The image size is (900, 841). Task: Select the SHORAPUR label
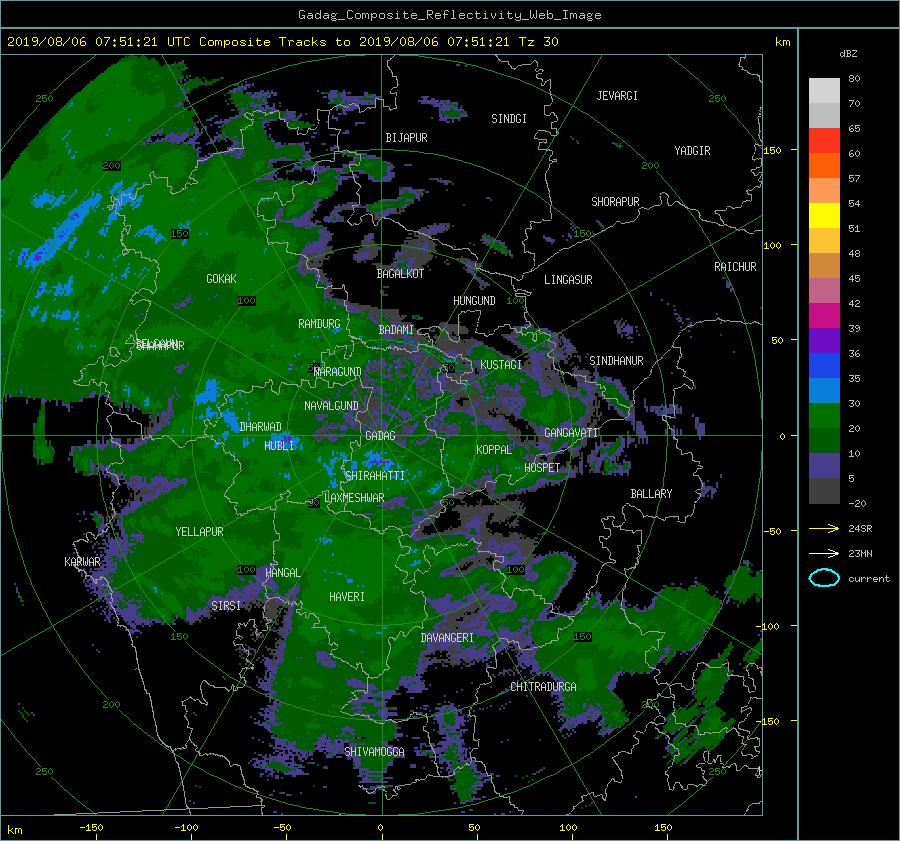pos(615,202)
